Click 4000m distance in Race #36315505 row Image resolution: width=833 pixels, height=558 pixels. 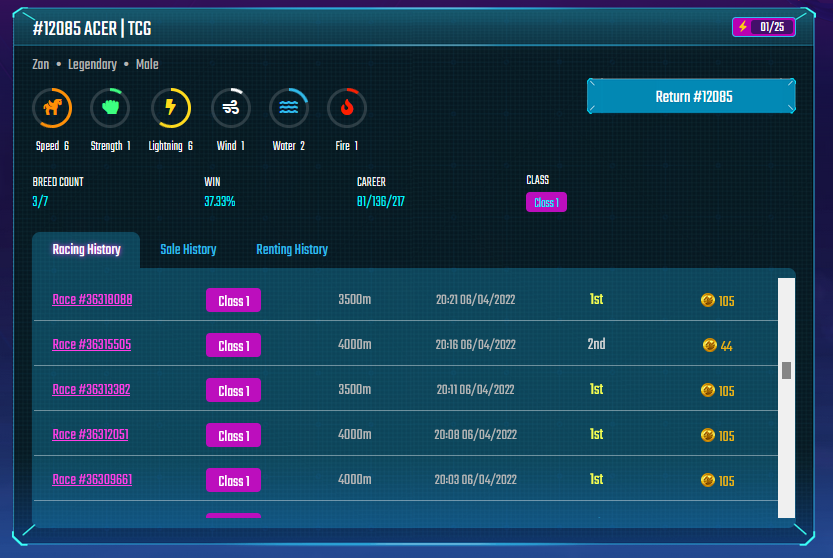coord(354,344)
